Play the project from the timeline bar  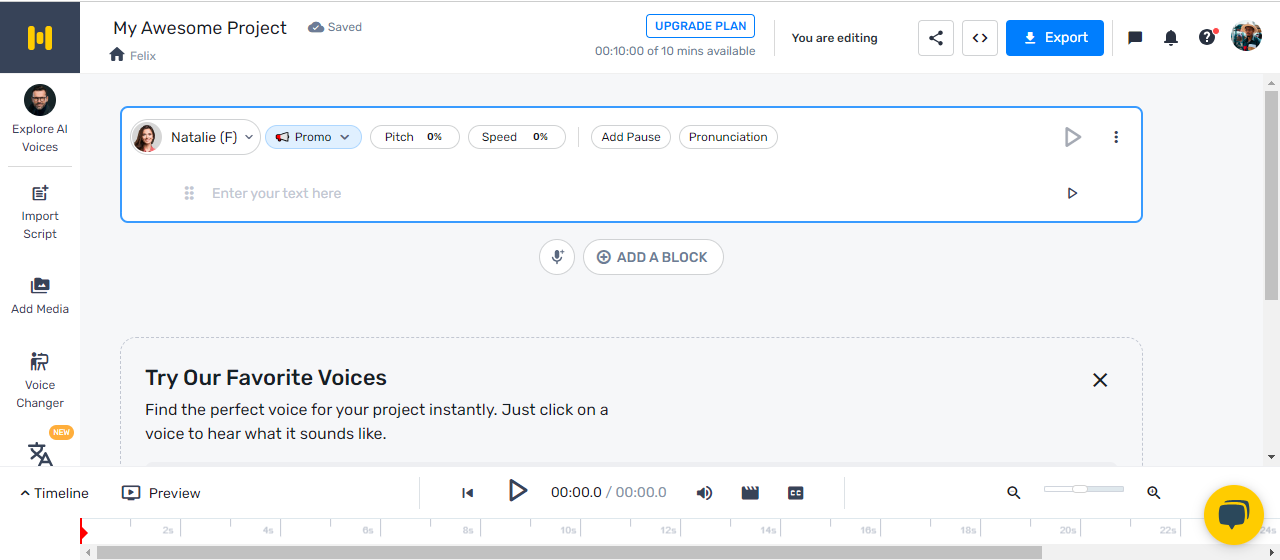tap(517, 491)
